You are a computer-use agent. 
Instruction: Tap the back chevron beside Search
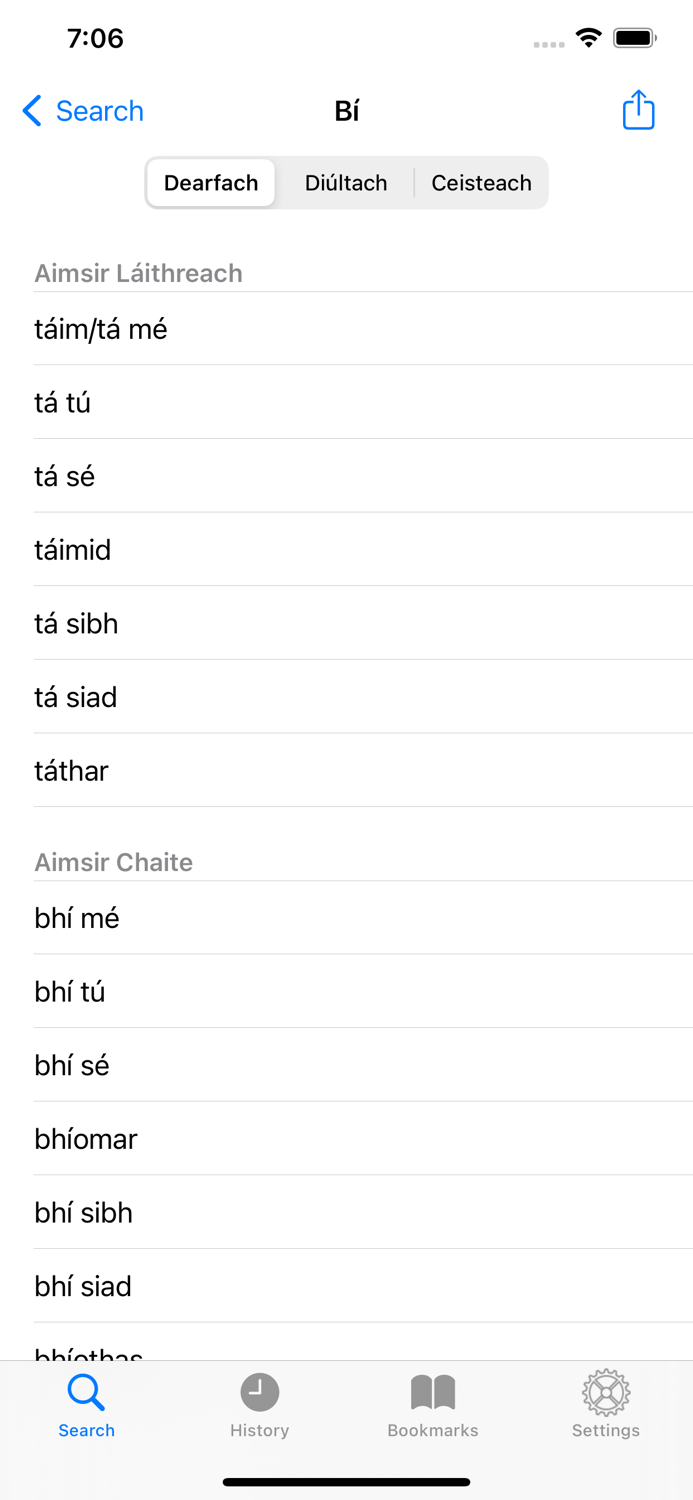[31, 110]
